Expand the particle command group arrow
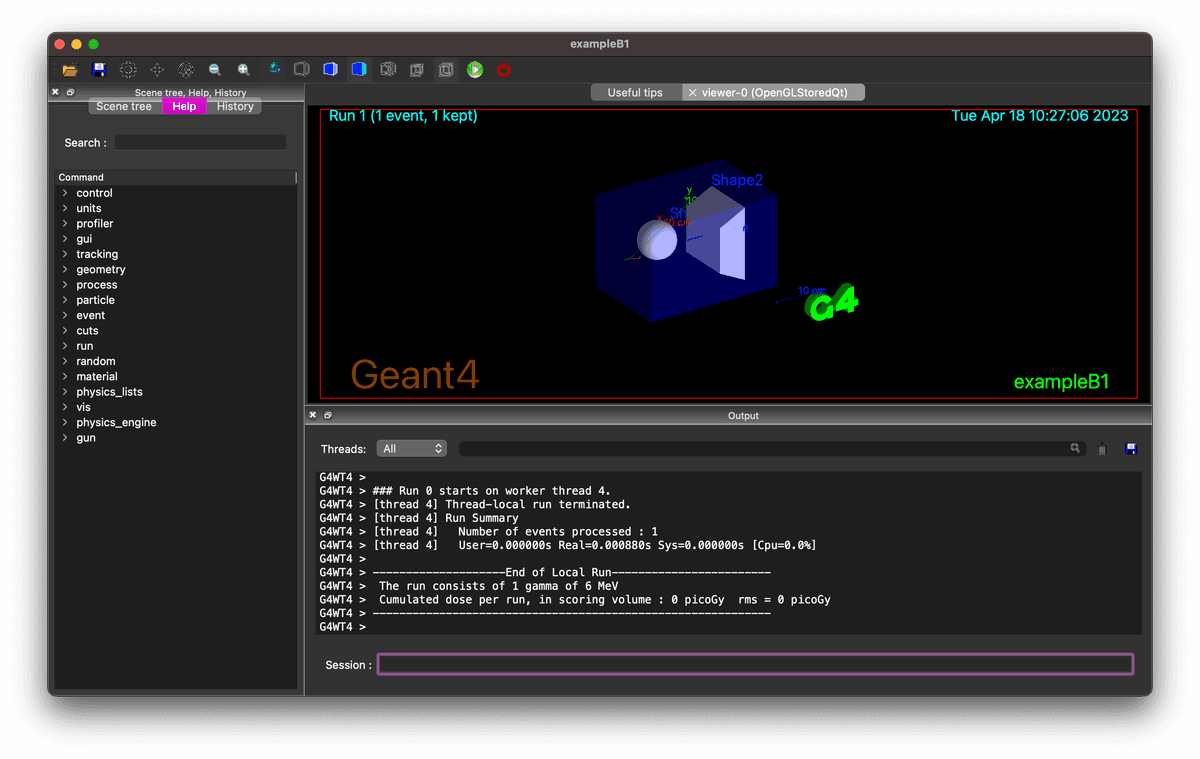Image resolution: width=1200 pixels, height=759 pixels. pos(65,300)
